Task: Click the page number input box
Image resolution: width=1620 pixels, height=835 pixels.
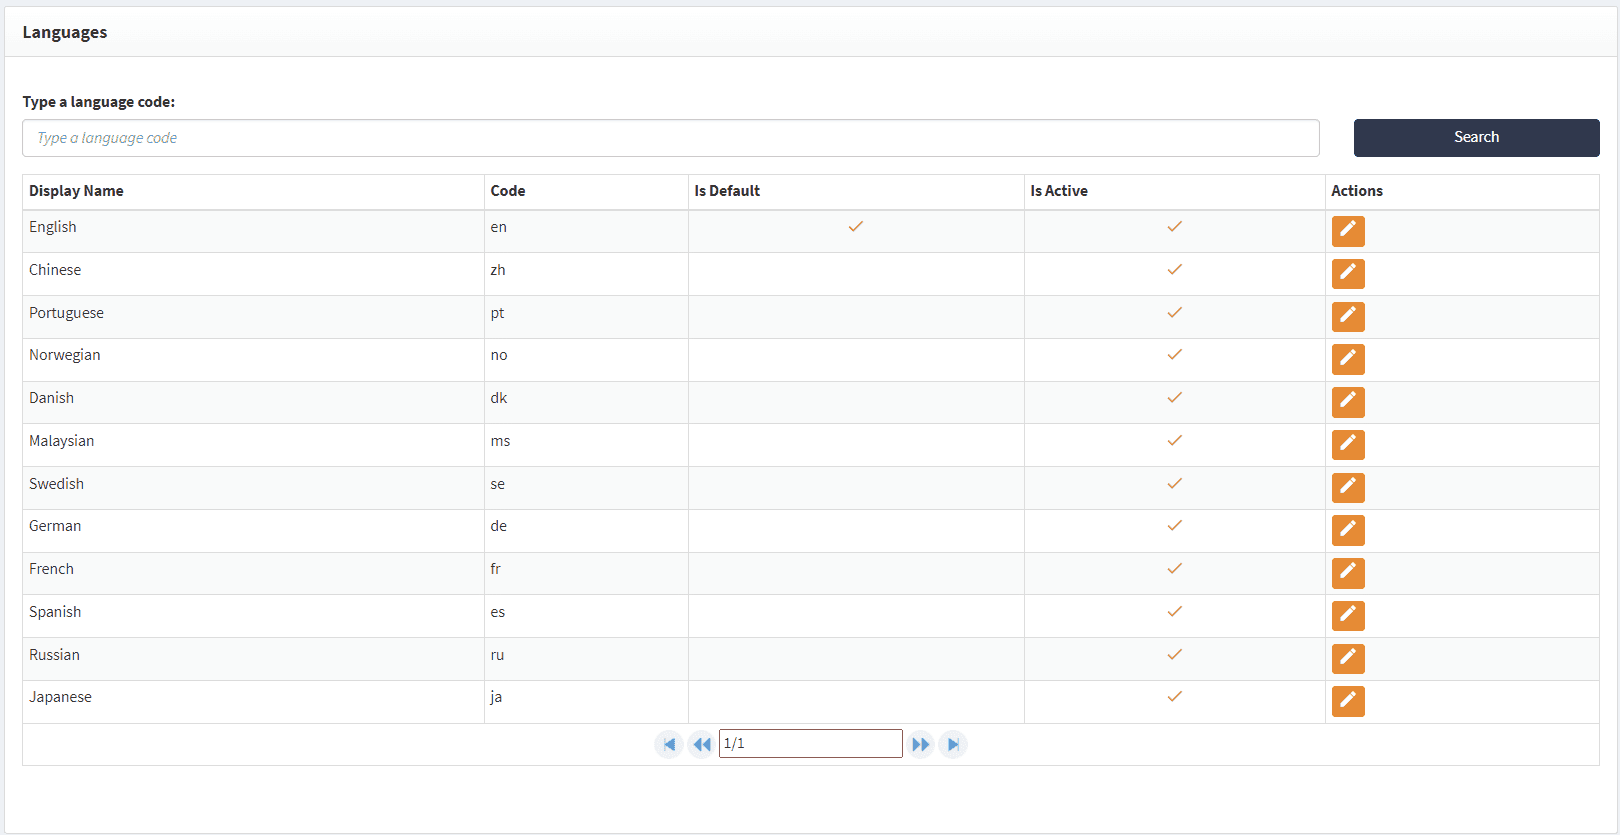Action: 810,744
